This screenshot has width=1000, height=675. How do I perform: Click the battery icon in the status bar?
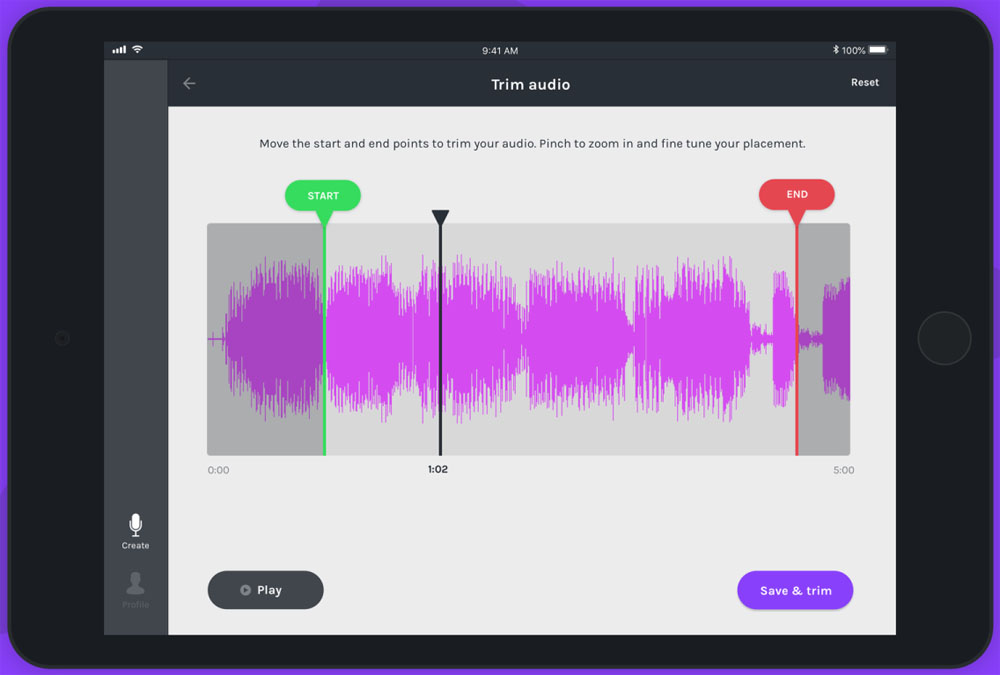point(877,50)
